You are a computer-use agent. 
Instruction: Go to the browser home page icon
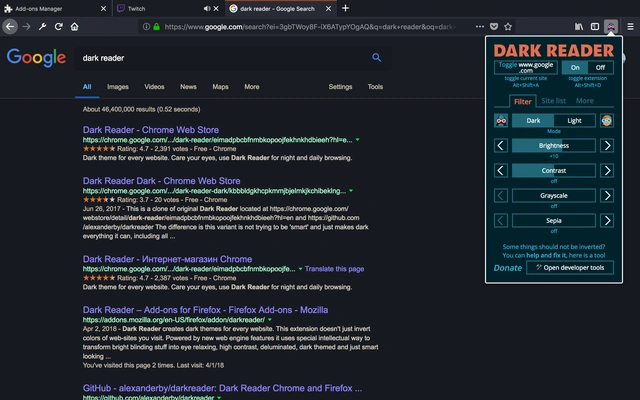click(74, 27)
